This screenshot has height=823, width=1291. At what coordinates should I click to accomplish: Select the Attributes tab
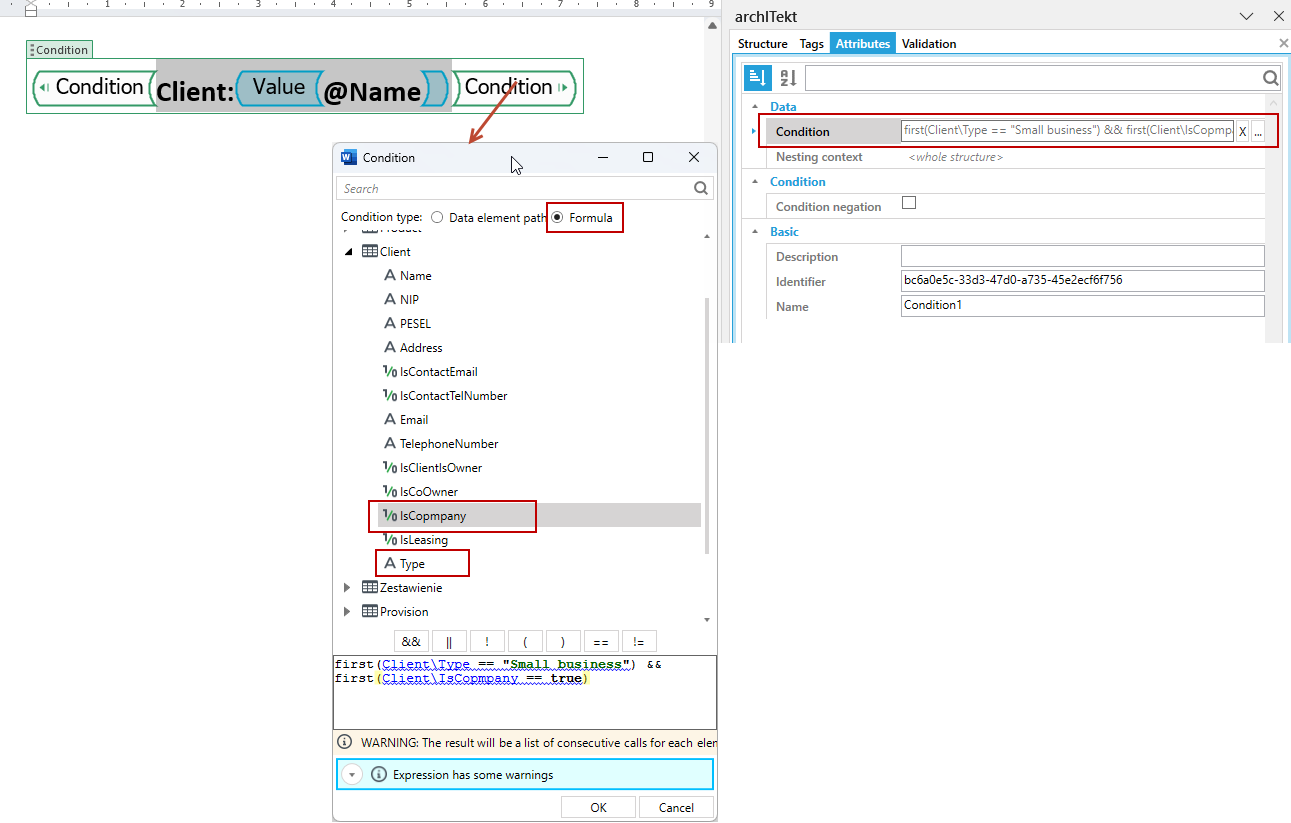tap(863, 44)
